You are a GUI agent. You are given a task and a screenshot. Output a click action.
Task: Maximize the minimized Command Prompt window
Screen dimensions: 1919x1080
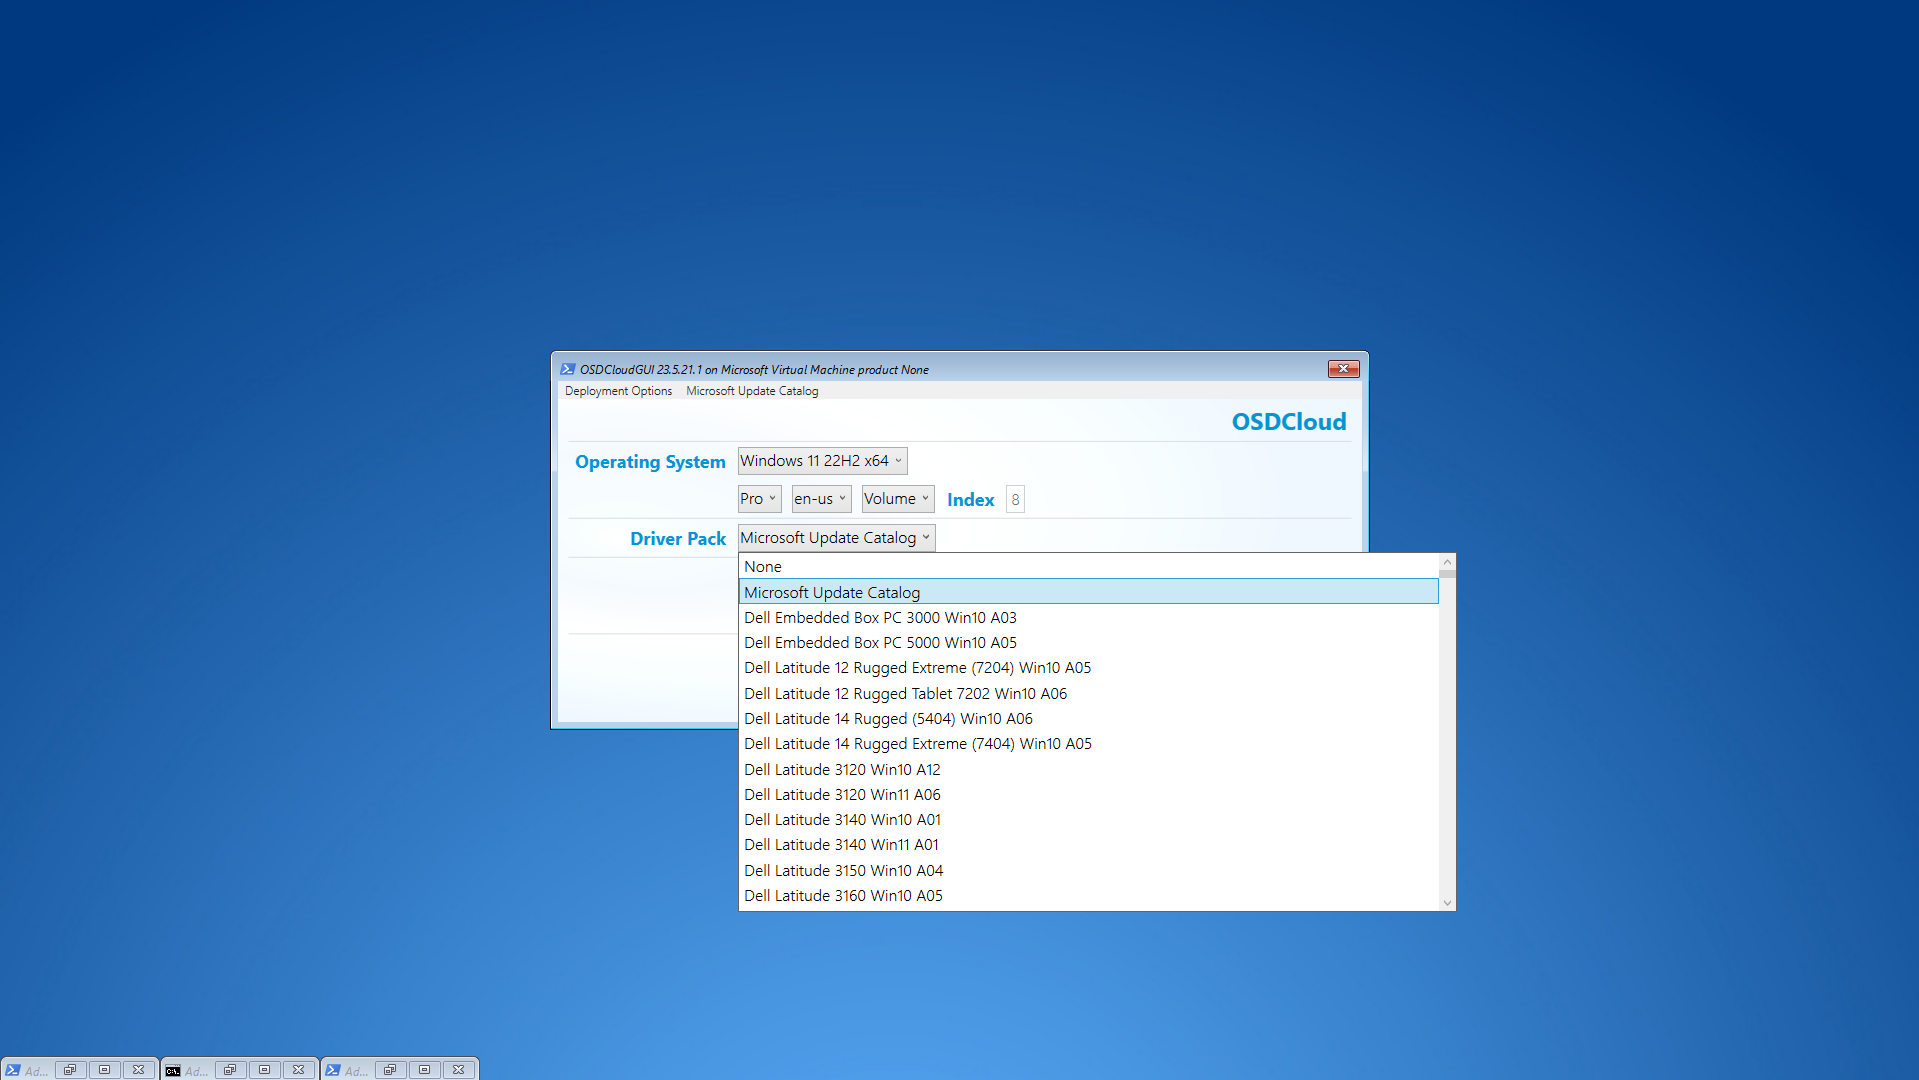coord(264,1069)
